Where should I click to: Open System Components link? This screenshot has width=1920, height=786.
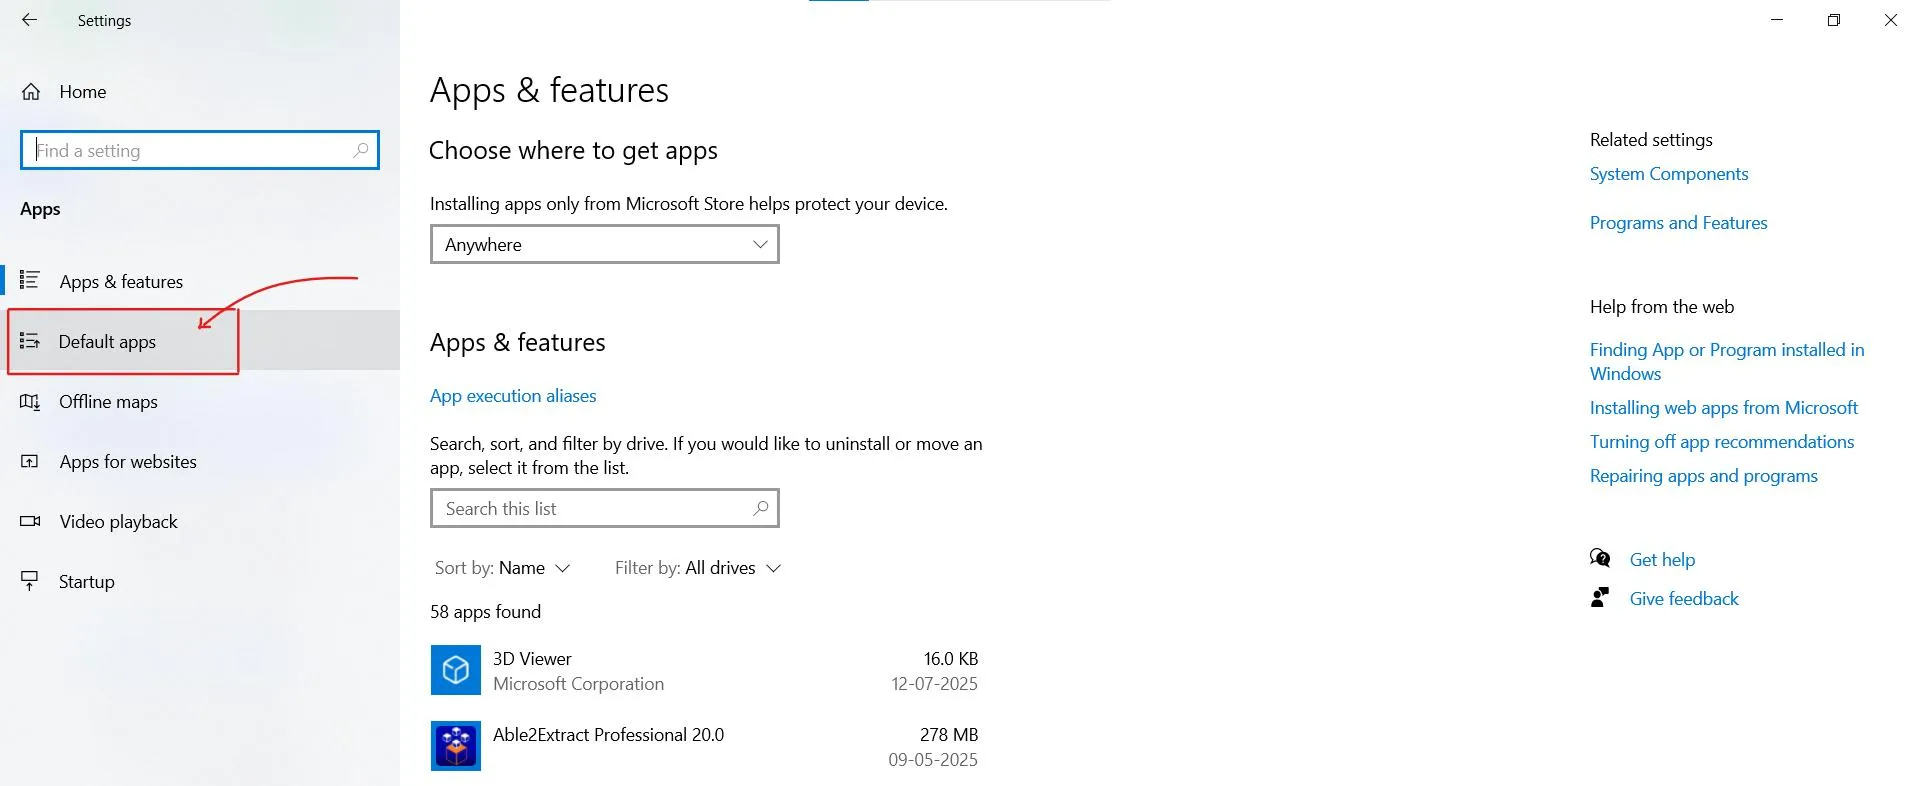point(1669,174)
